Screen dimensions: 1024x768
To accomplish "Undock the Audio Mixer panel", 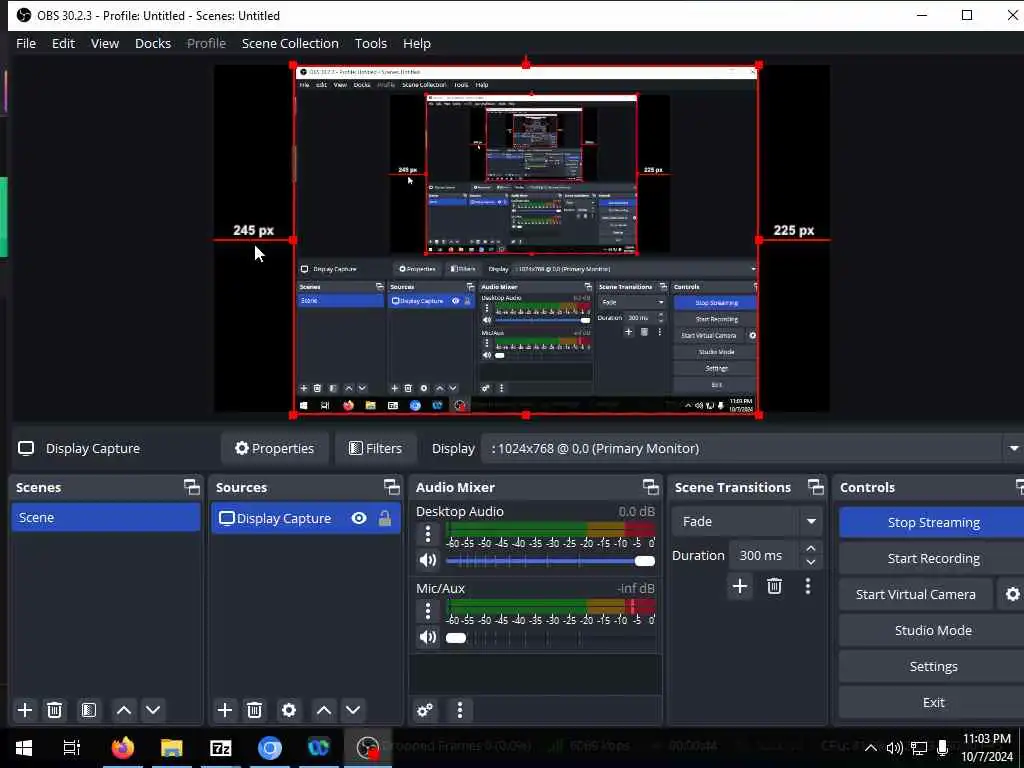I will 650,487.
